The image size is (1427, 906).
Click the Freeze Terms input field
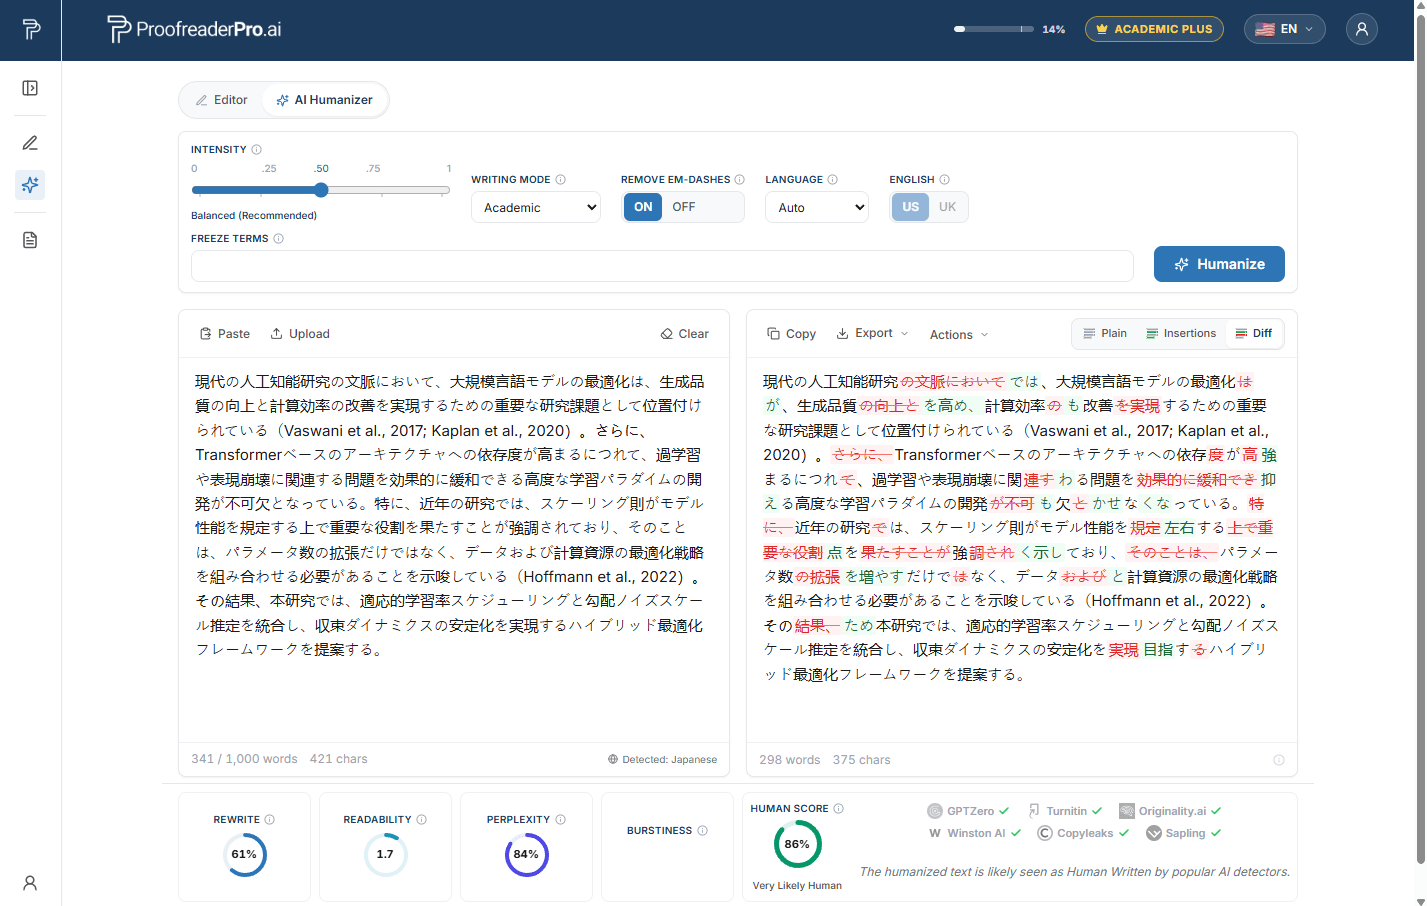coord(662,266)
